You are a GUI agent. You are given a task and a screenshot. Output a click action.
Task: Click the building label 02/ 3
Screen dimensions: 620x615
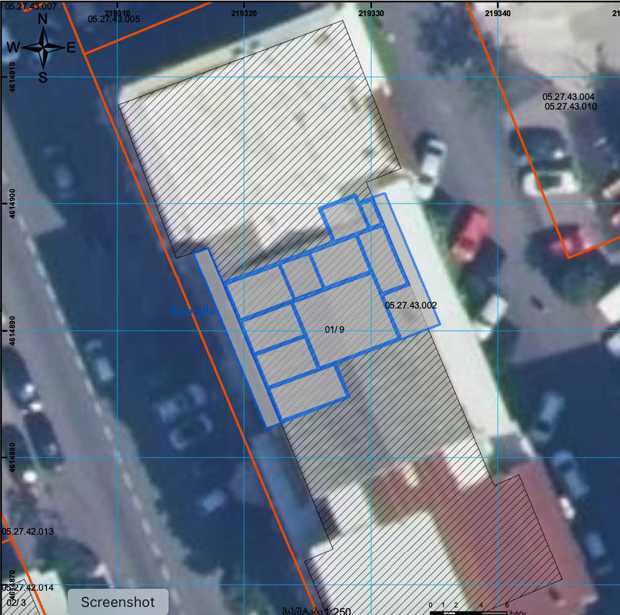pos(16,602)
